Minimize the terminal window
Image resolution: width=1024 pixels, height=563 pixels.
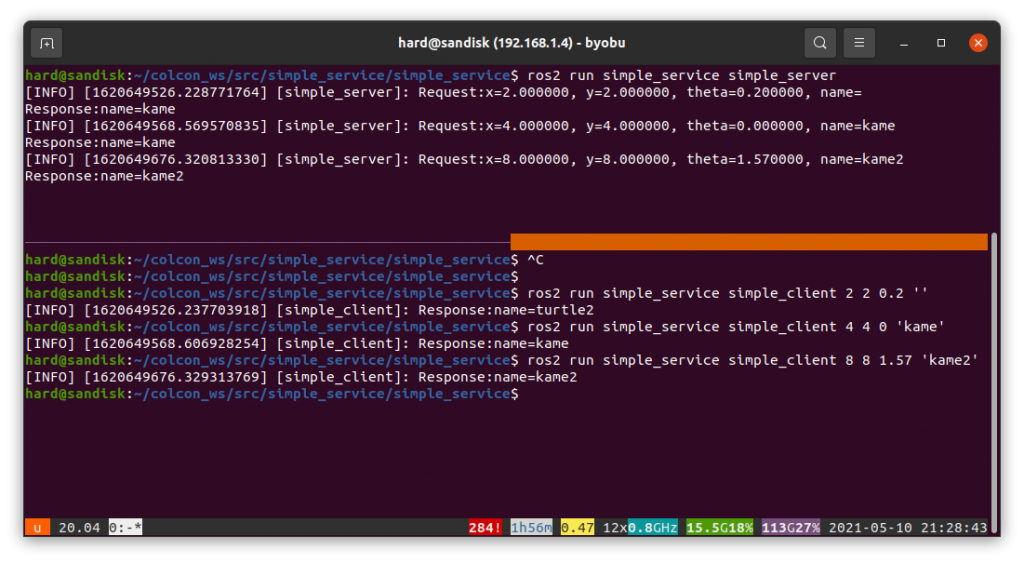[x=904, y=43]
